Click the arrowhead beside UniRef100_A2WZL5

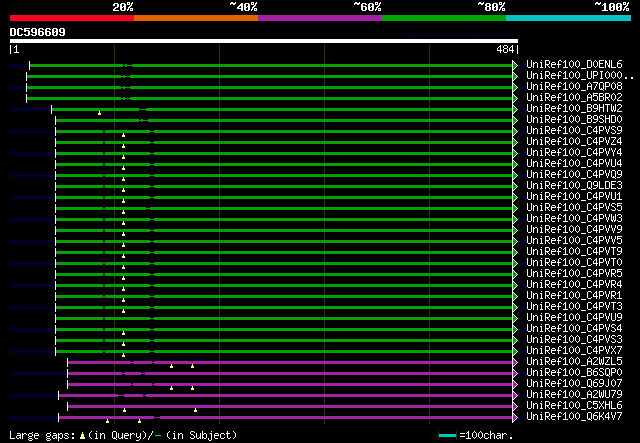(x=516, y=362)
